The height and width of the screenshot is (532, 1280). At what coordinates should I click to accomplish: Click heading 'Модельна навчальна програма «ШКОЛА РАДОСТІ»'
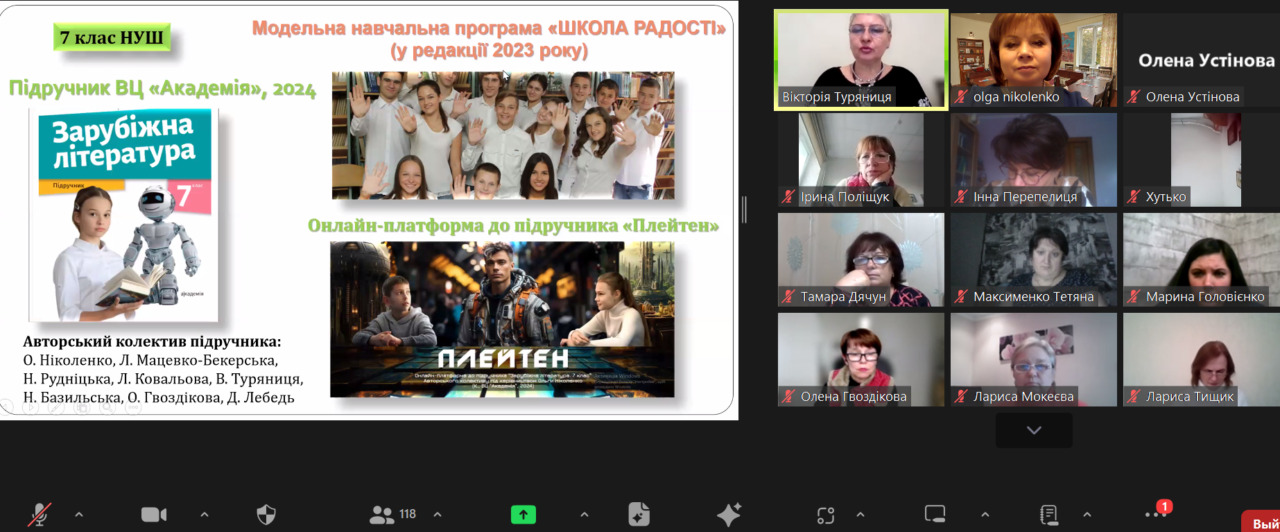pos(489,28)
